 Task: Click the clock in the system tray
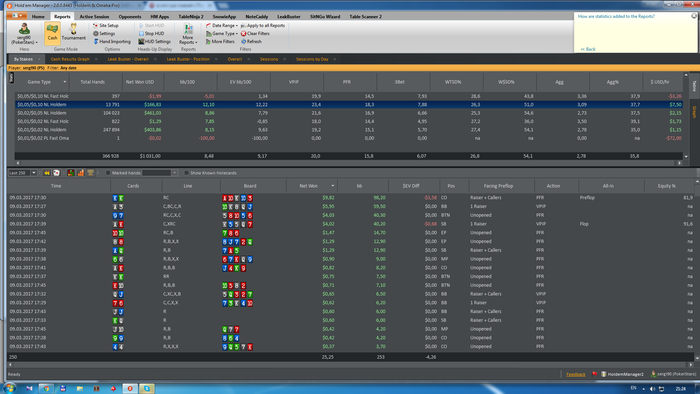click(x=680, y=389)
